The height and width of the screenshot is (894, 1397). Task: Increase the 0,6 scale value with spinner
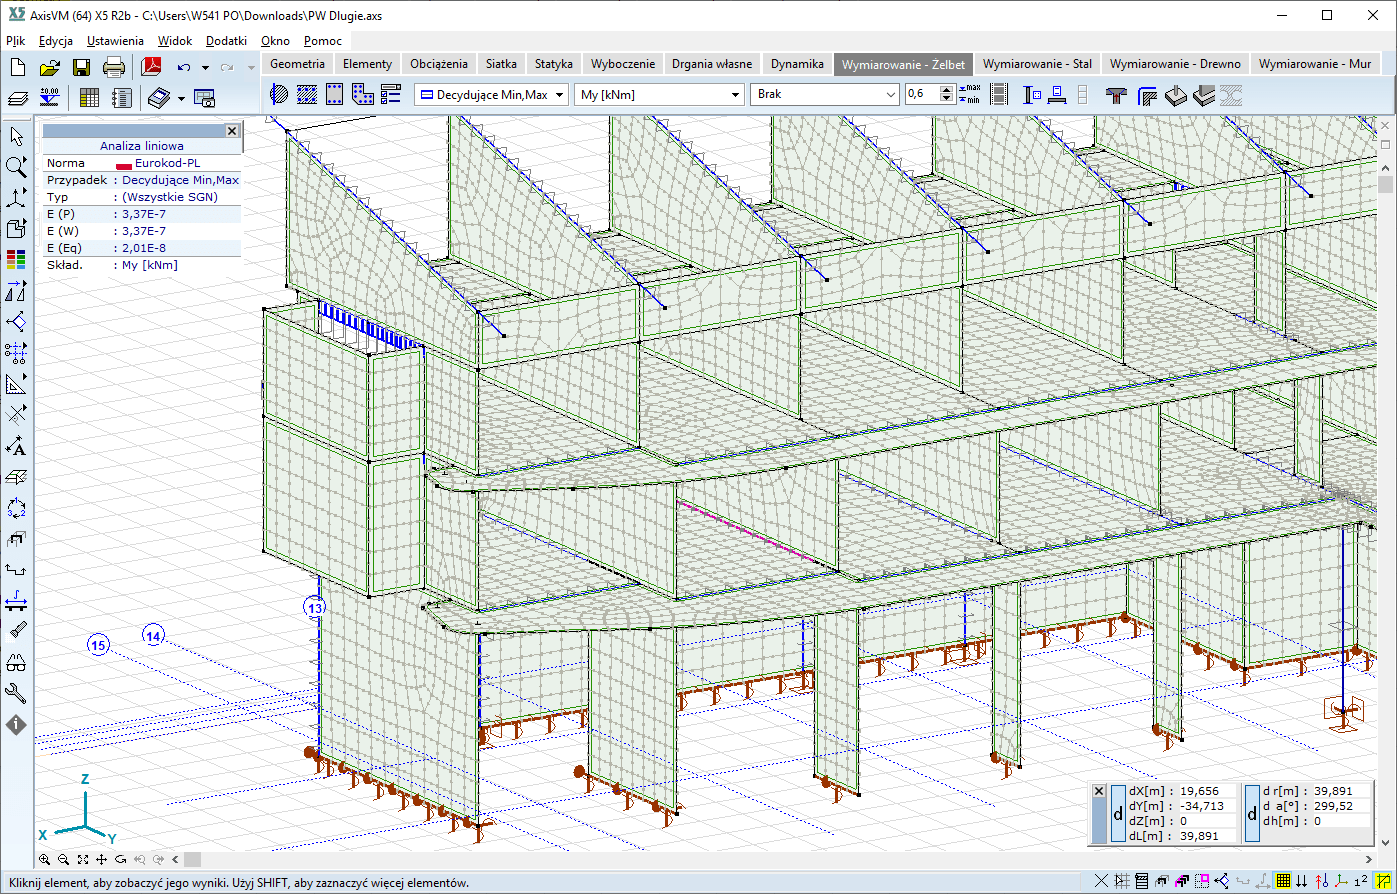[946, 90]
